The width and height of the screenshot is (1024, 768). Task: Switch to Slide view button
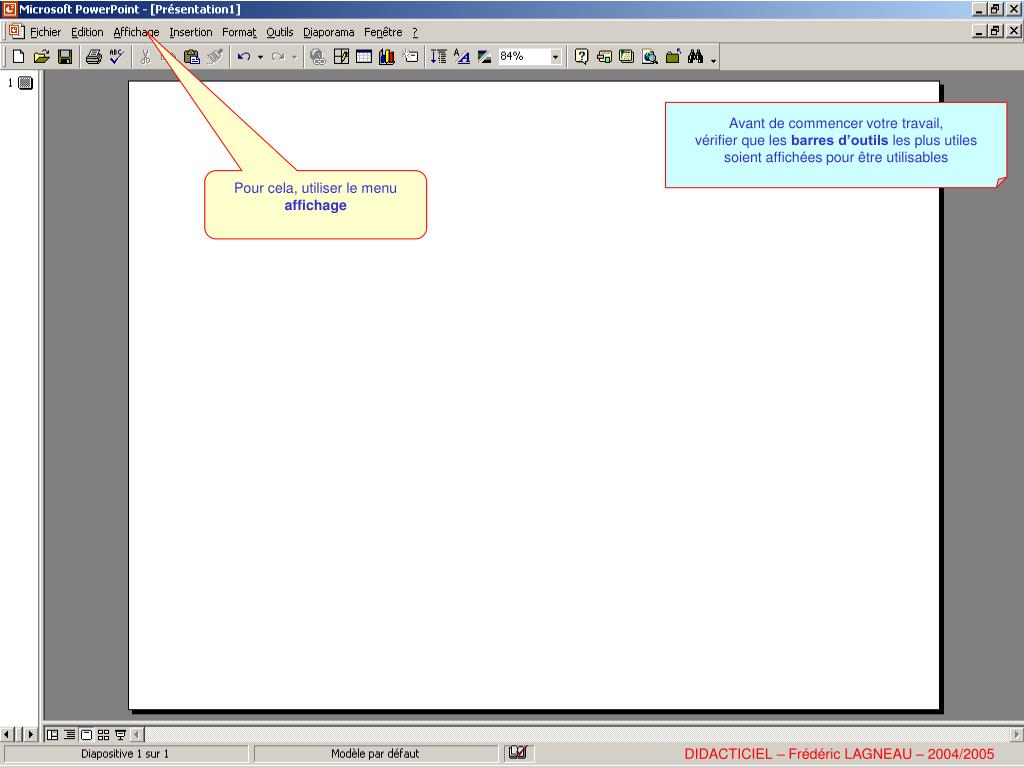point(86,735)
